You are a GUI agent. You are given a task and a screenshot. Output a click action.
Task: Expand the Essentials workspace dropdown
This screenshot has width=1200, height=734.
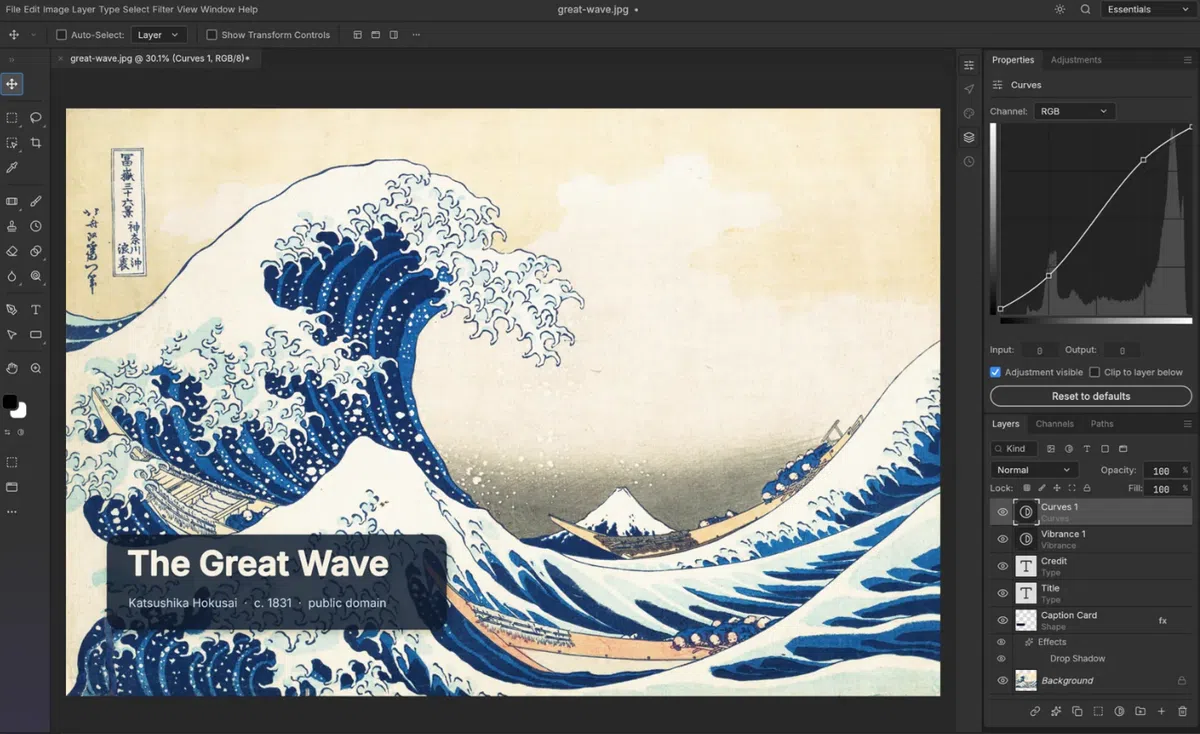pyautogui.click(x=1147, y=9)
